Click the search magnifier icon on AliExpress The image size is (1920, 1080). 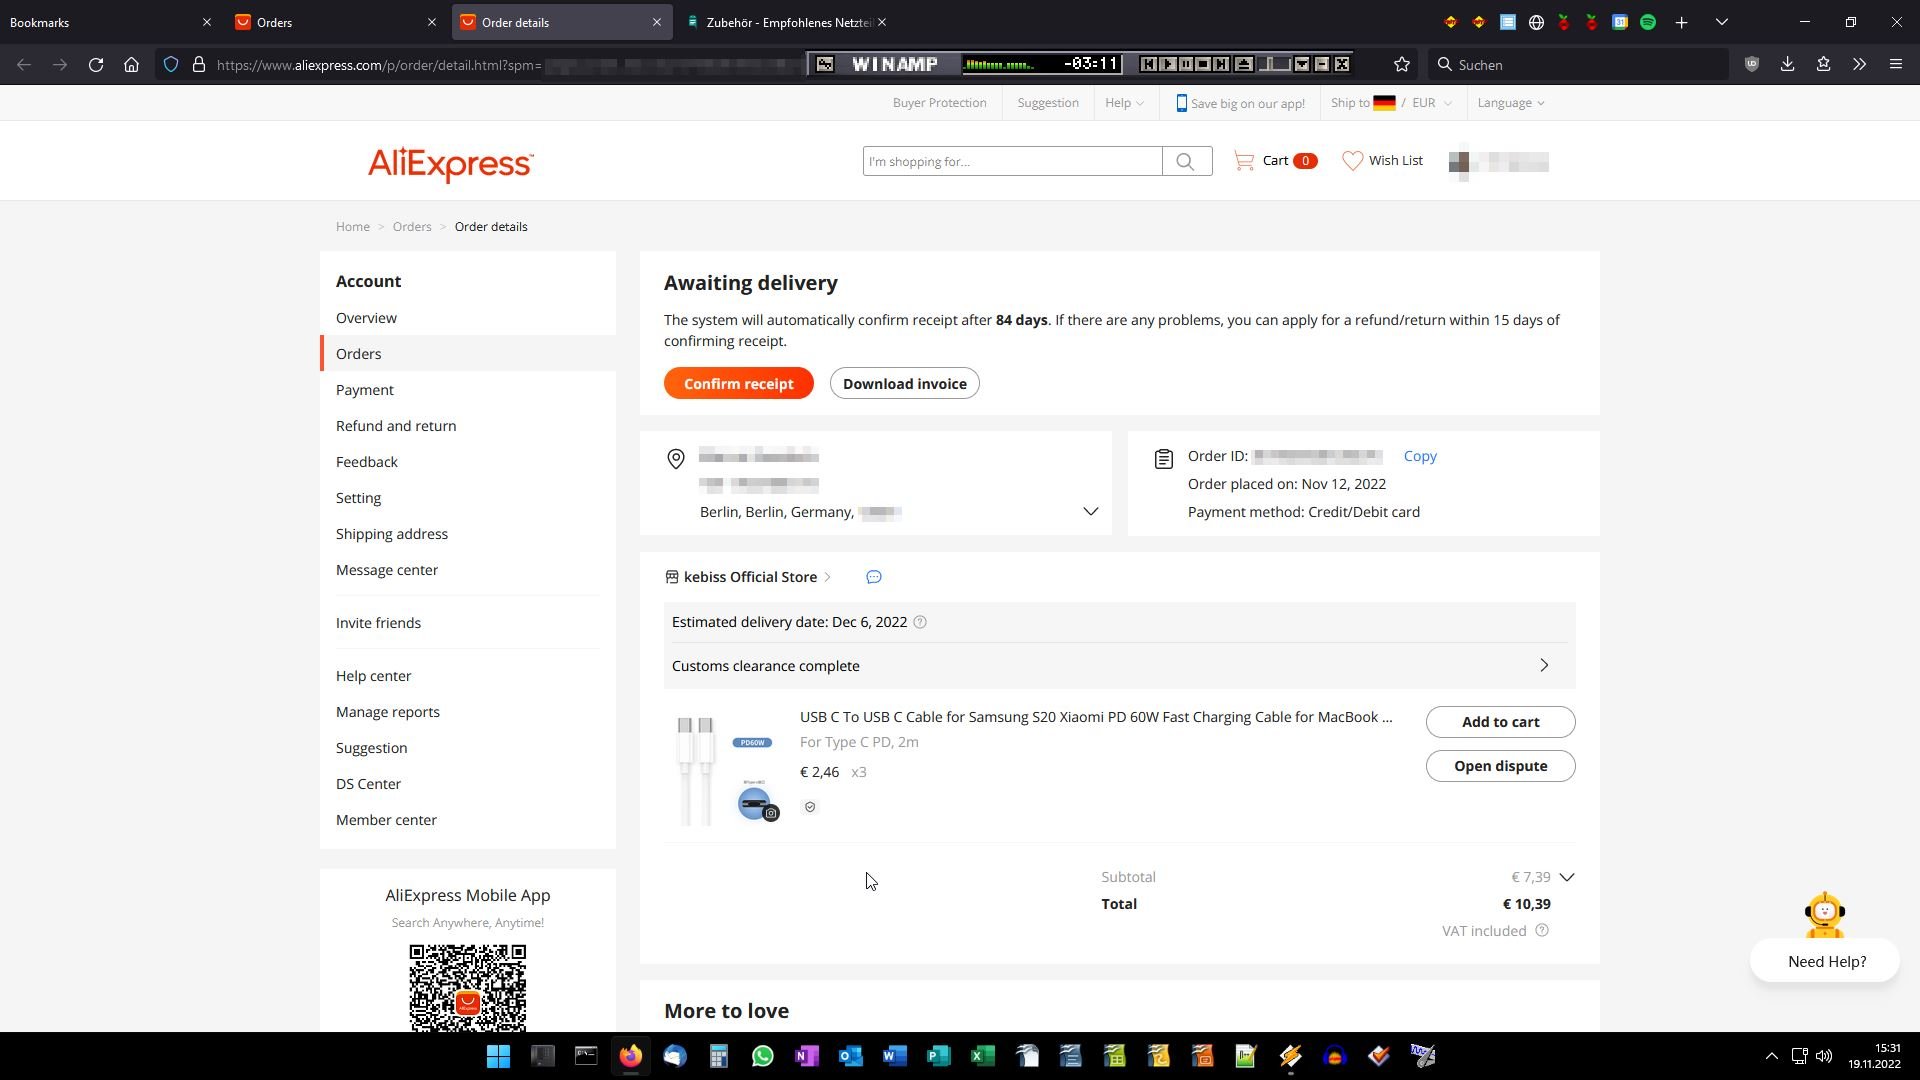coord(1186,161)
